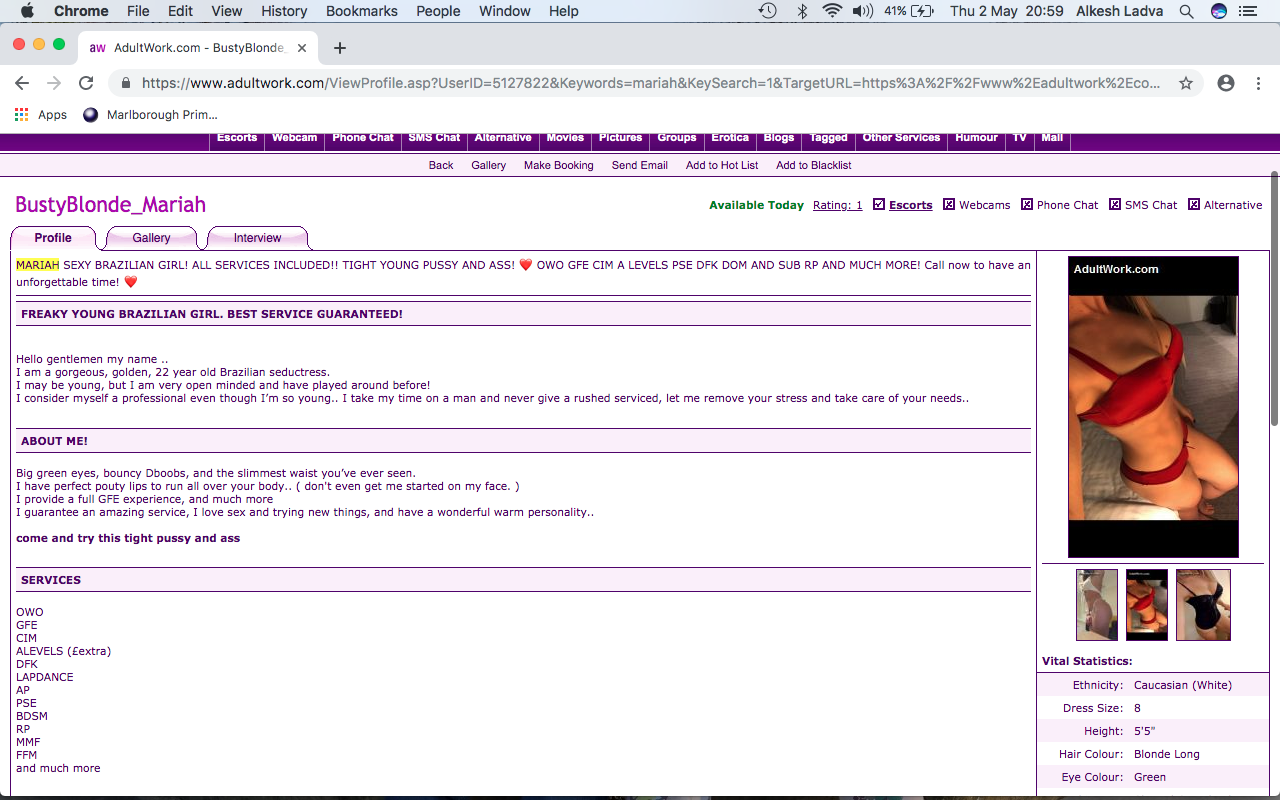This screenshot has width=1280, height=800.
Task: Switch to the Interview tab
Action: click(x=257, y=238)
